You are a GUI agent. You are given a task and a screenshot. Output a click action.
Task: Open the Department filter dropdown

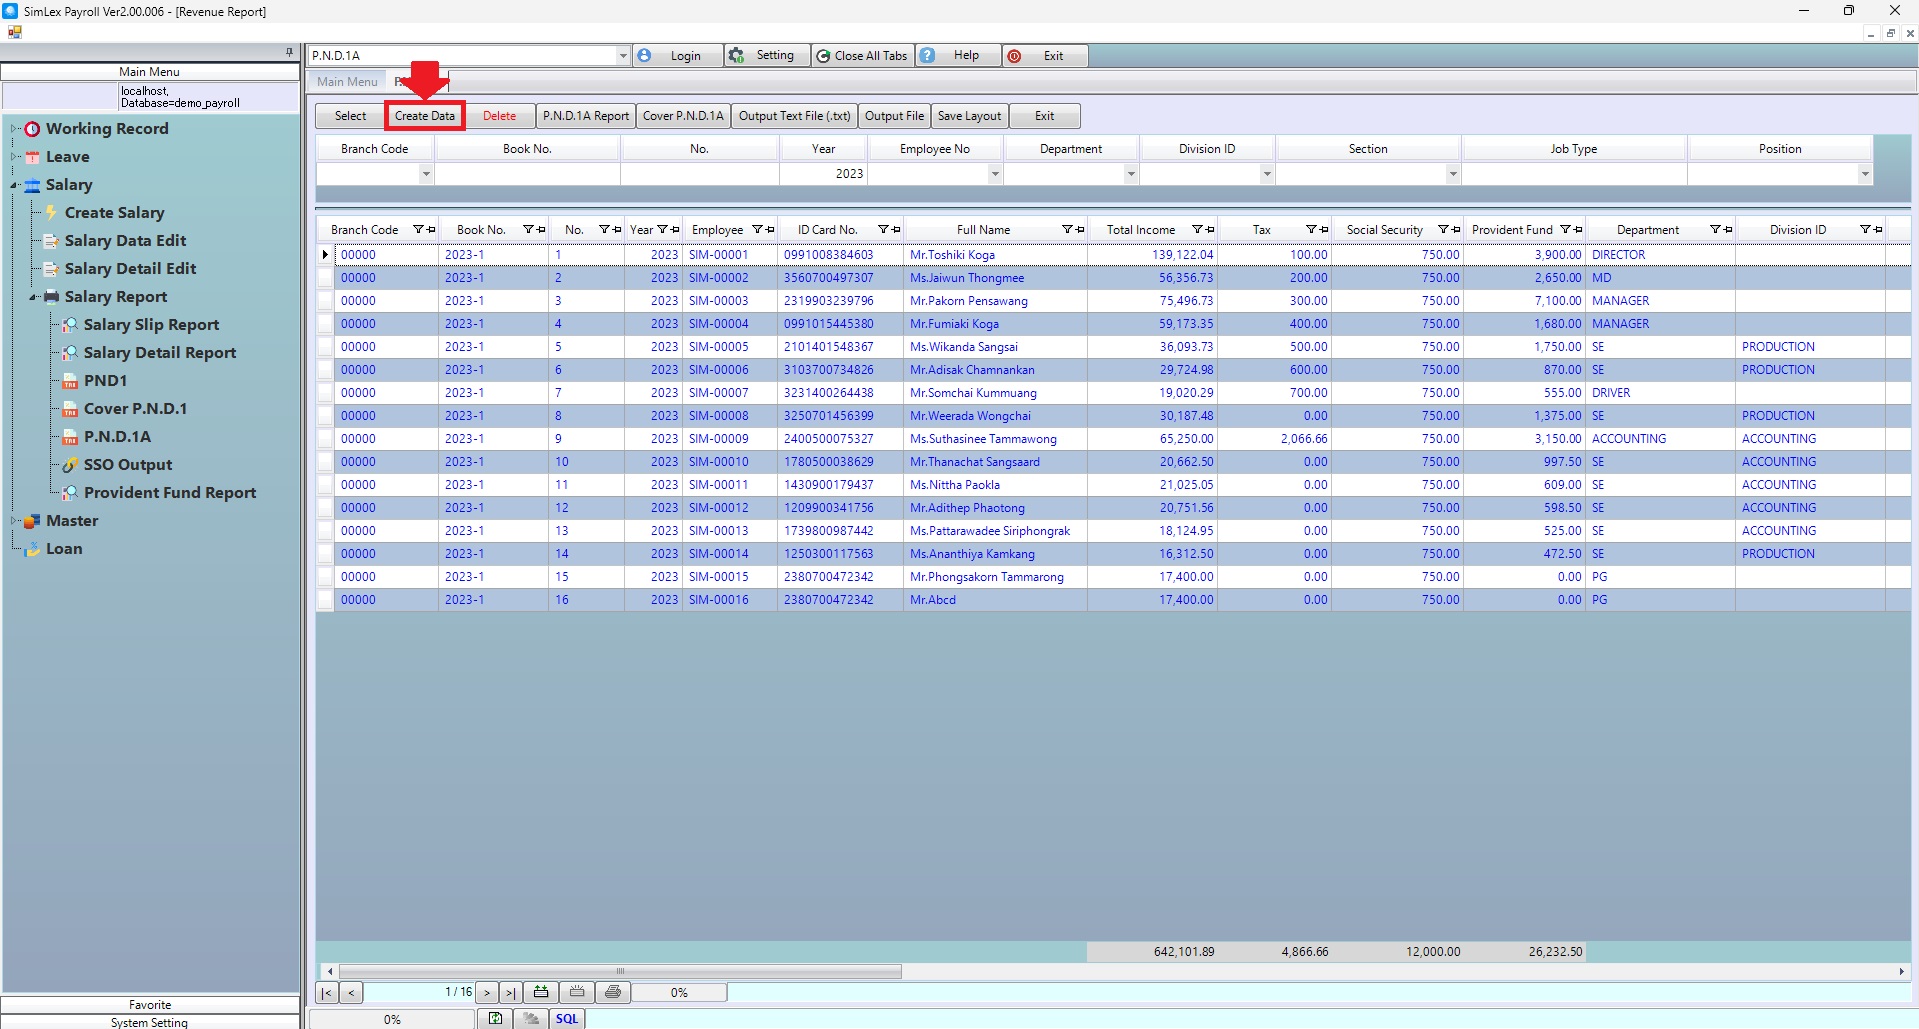click(x=1131, y=174)
